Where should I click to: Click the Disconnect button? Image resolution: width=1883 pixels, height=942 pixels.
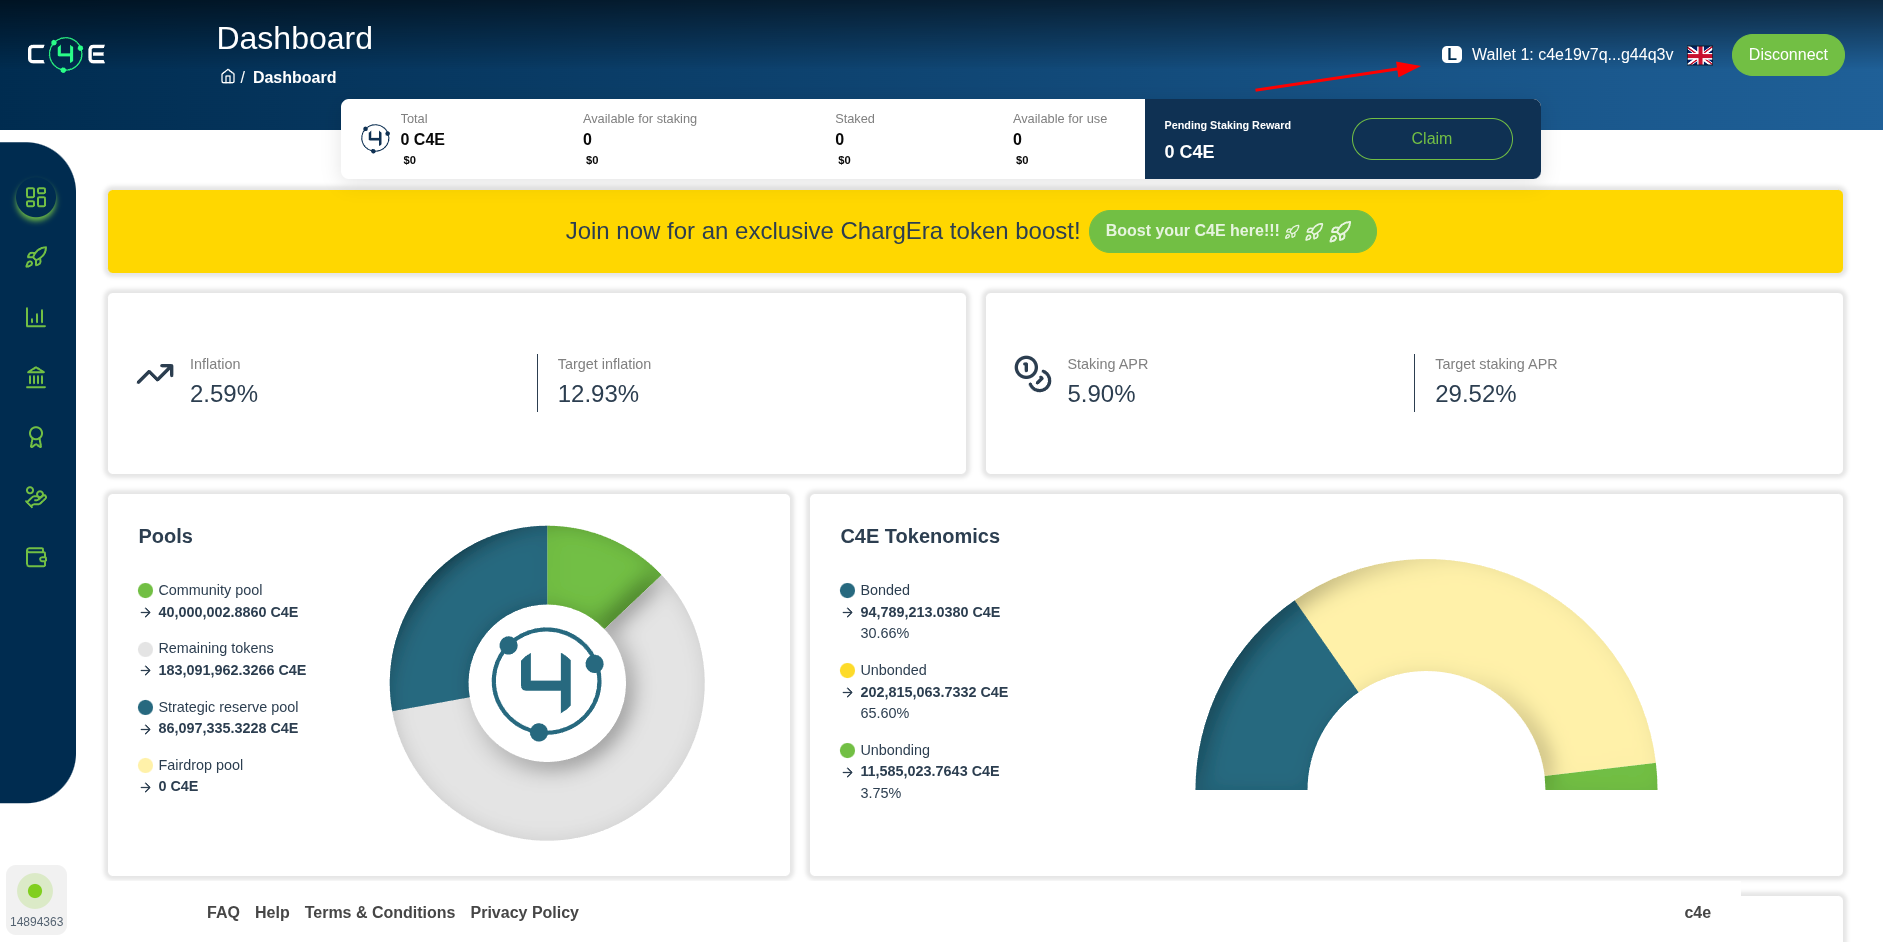tap(1788, 55)
